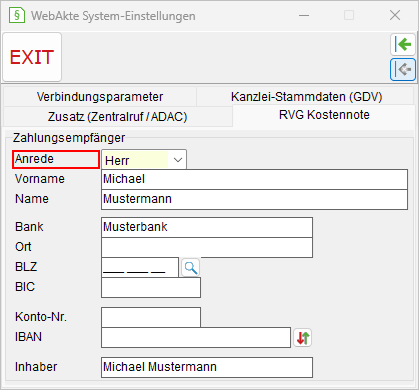
Task: Click the BLZ label
Action: [x=26, y=267]
